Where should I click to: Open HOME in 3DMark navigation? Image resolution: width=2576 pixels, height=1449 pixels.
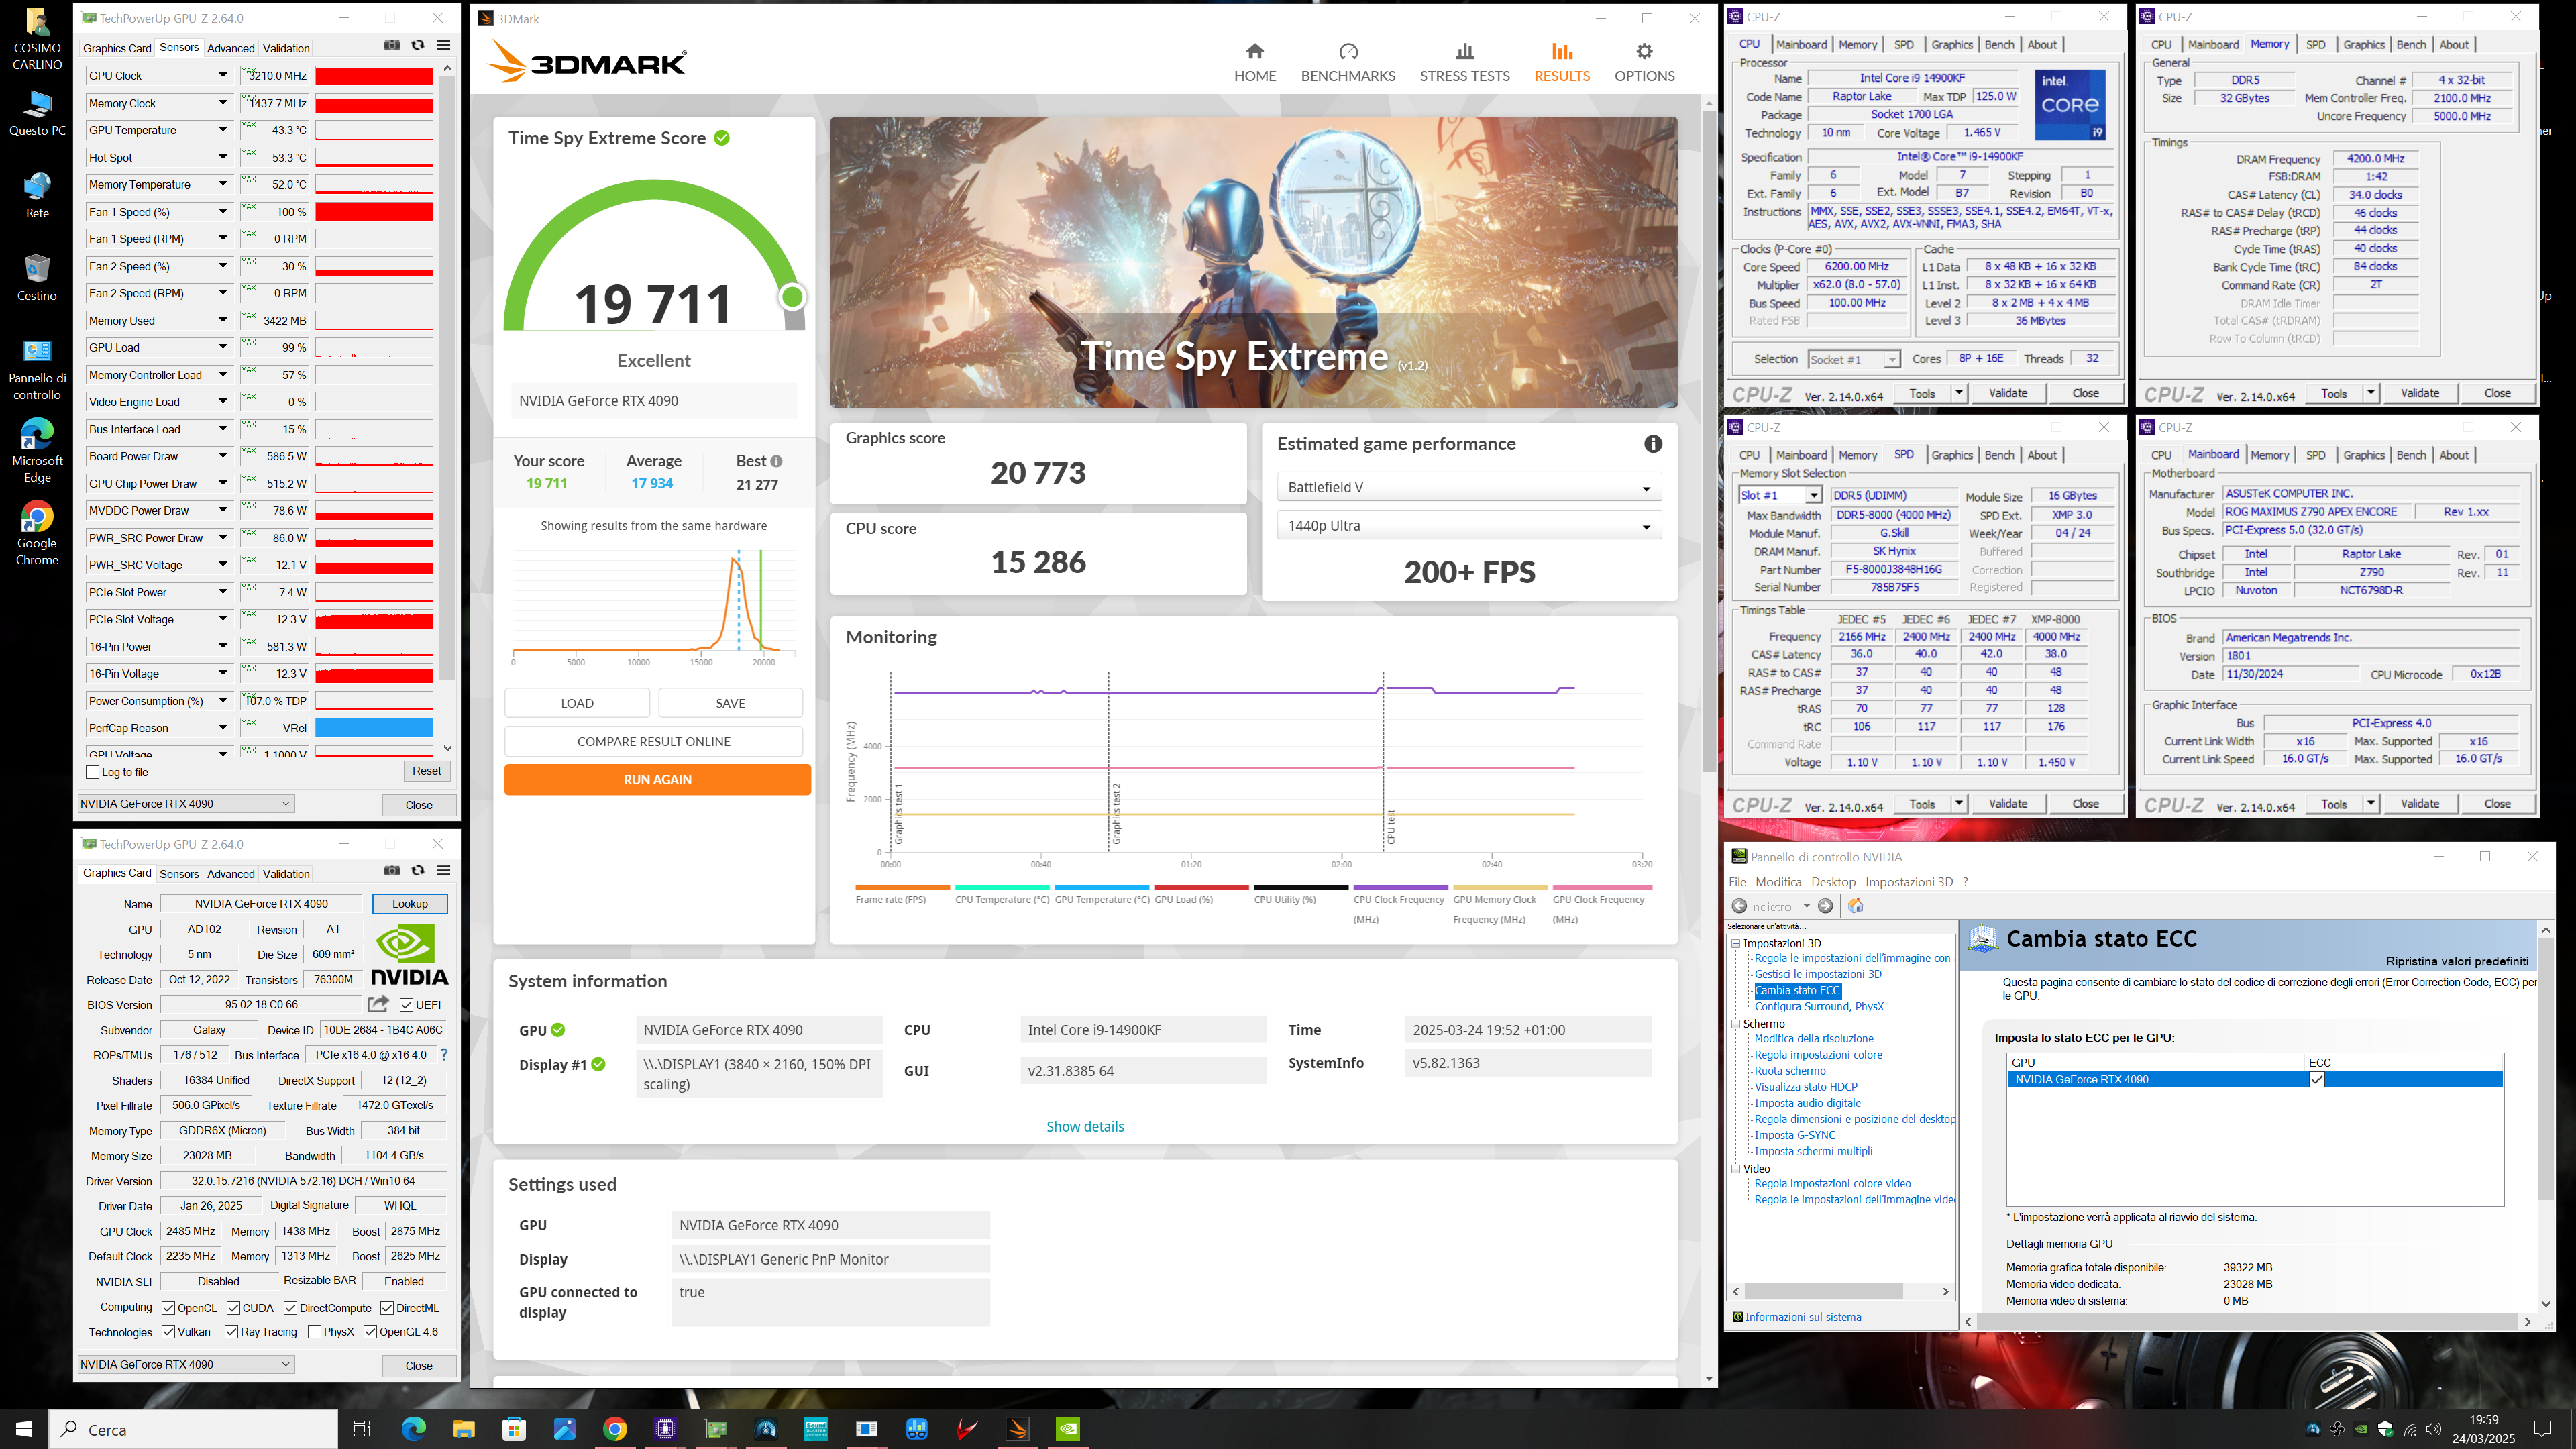(1254, 62)
